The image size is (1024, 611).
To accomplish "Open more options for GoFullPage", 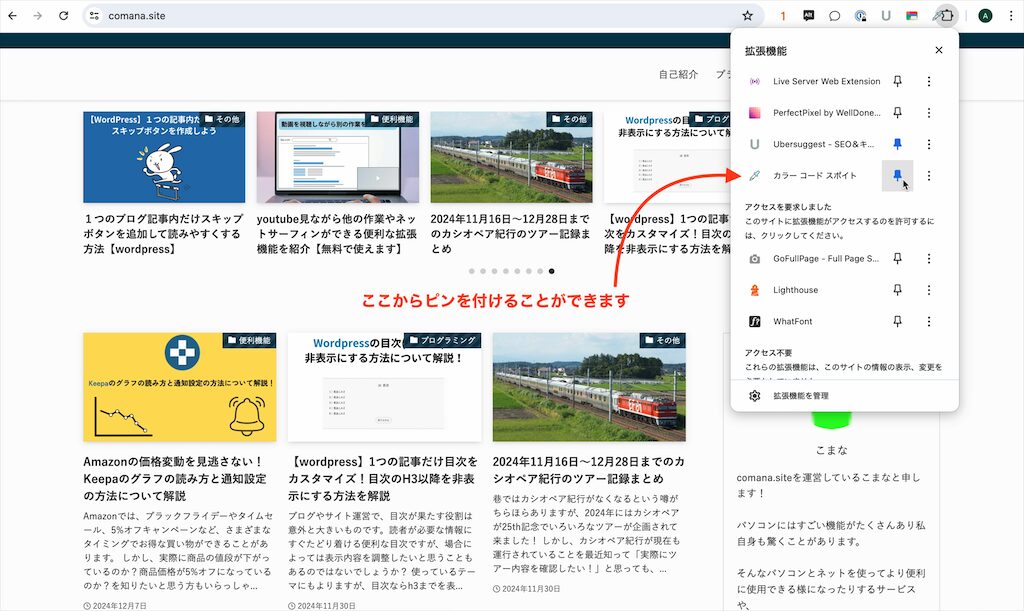I will pos(929,258).
